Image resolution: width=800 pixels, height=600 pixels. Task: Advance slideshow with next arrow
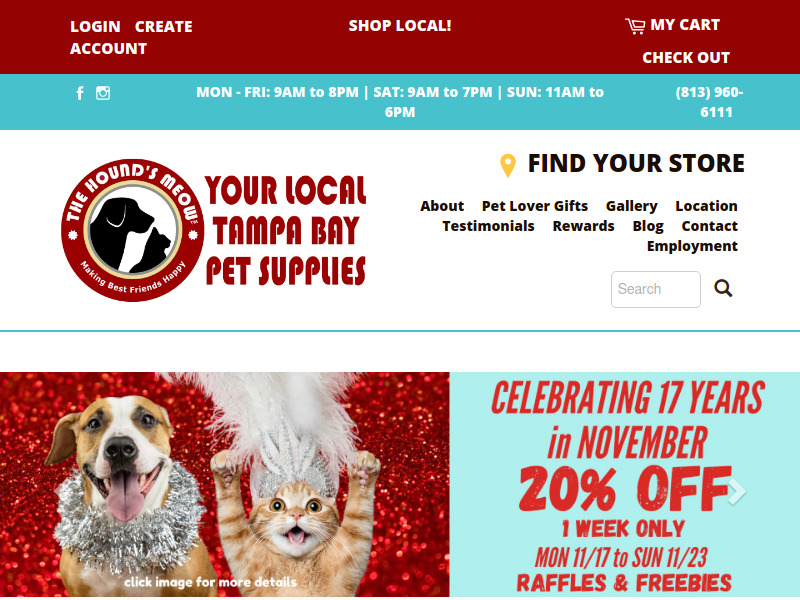pyautogui.click(x=737, y=491)
